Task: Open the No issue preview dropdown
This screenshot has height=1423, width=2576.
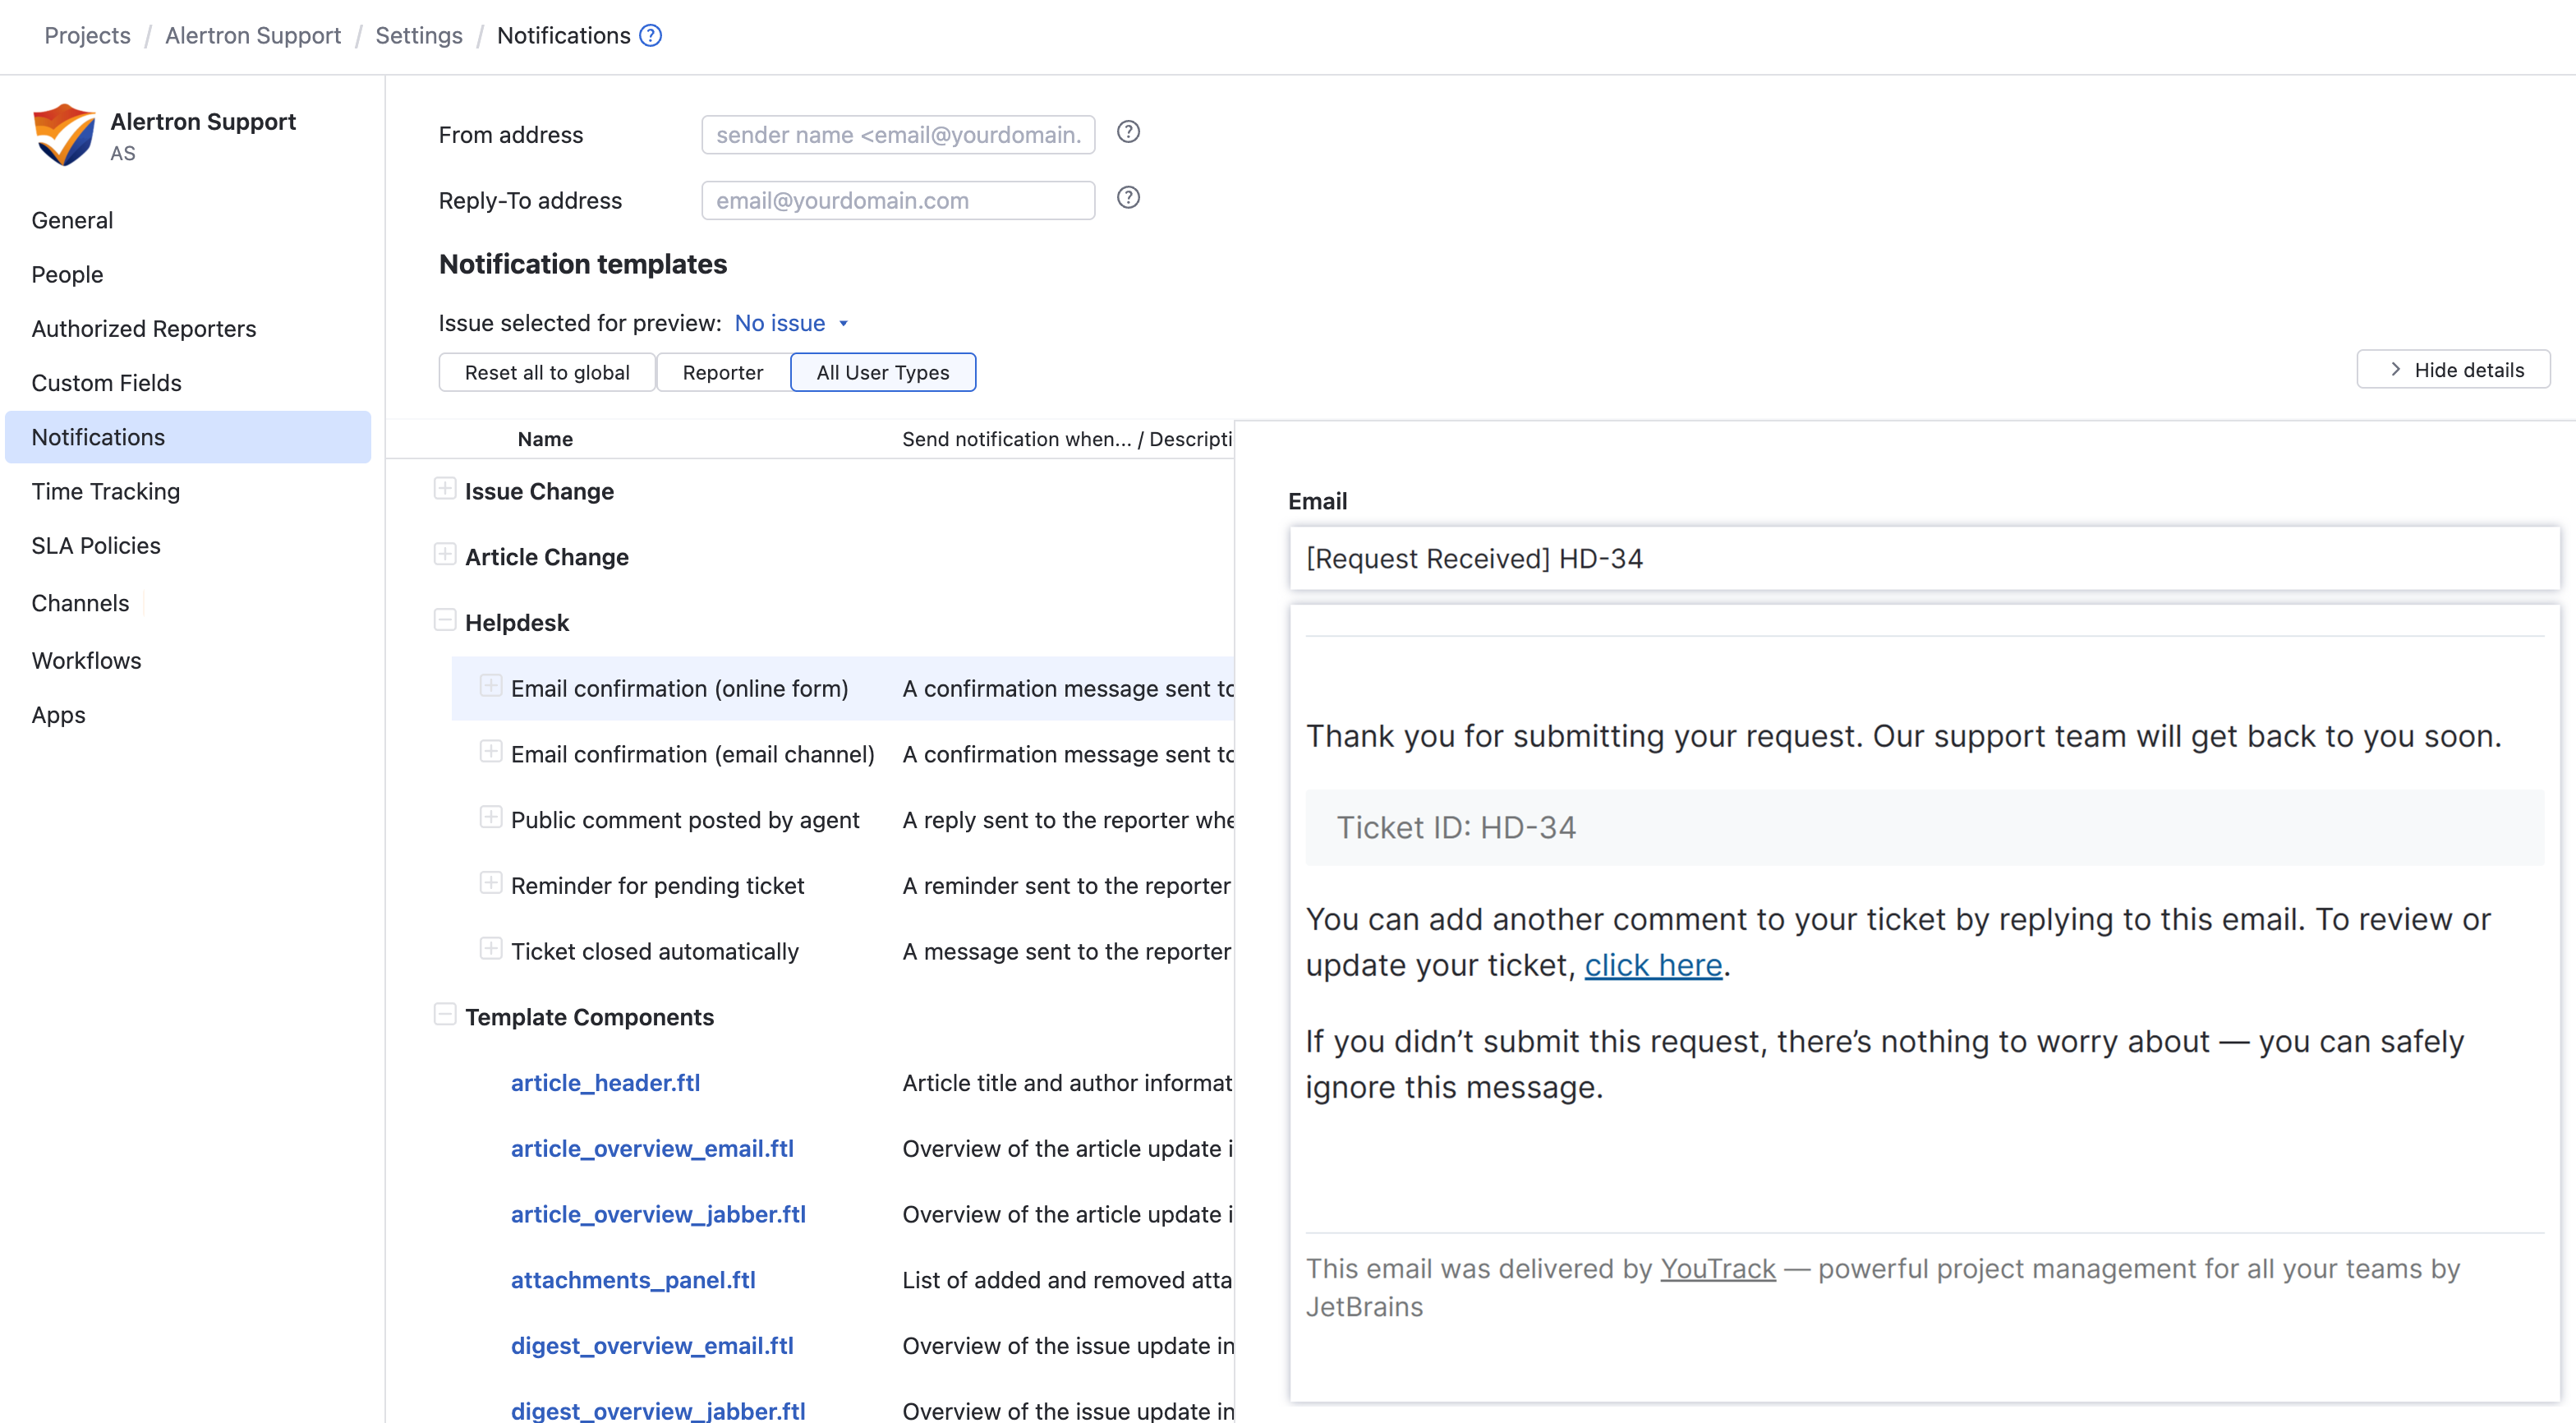Action: tap(791, 323)
